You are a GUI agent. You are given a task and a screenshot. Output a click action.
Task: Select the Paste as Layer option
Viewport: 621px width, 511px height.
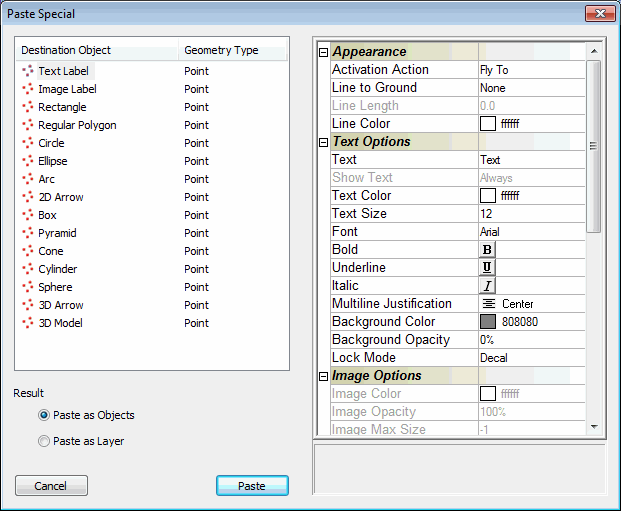pos(43,441)
